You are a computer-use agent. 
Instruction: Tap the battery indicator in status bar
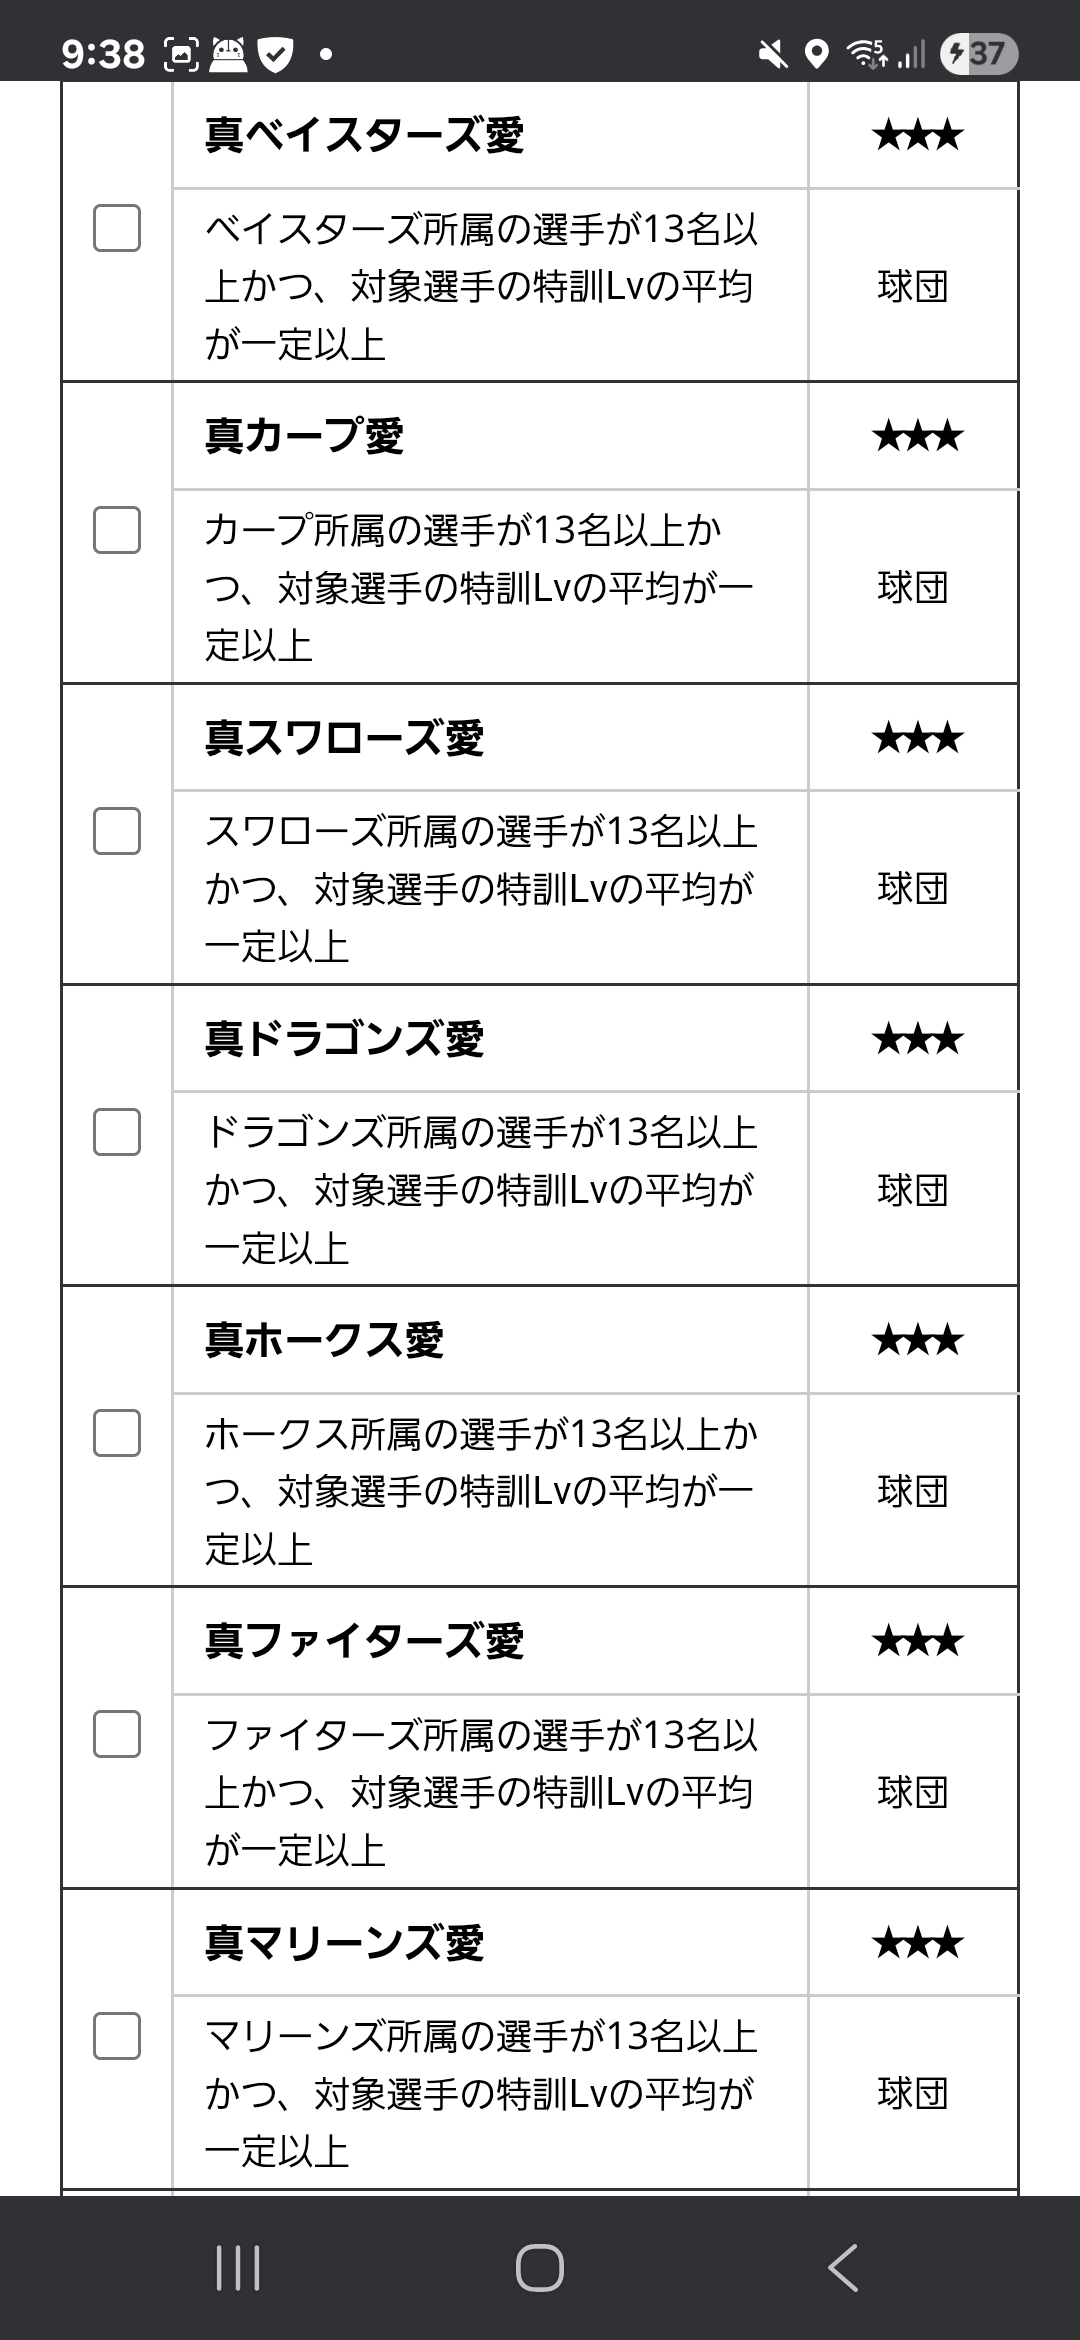click(x=979, y=53)
